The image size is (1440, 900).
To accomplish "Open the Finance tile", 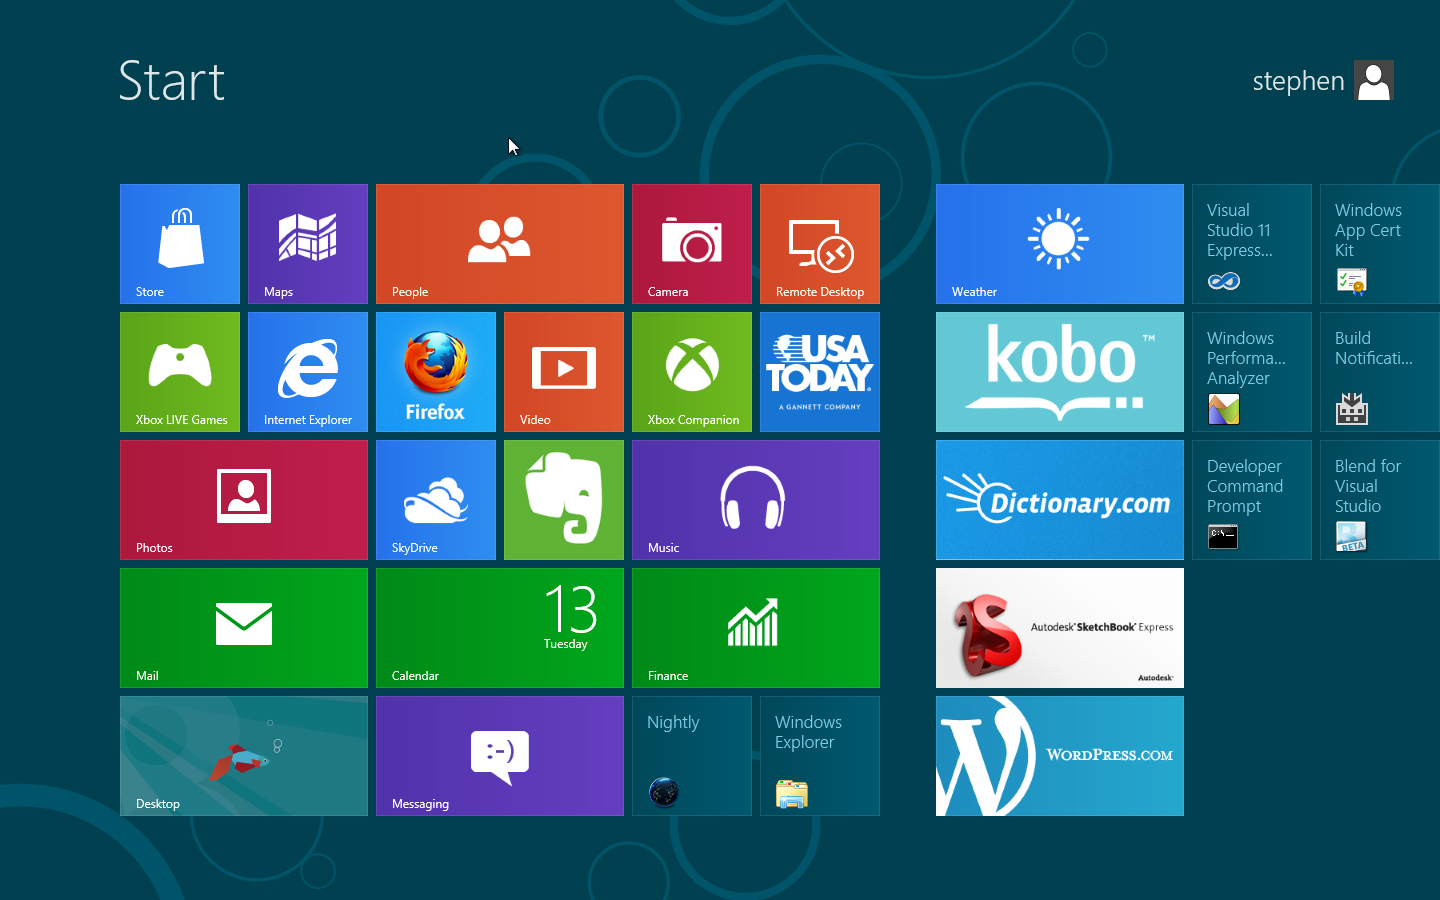I will pos(756,627).
